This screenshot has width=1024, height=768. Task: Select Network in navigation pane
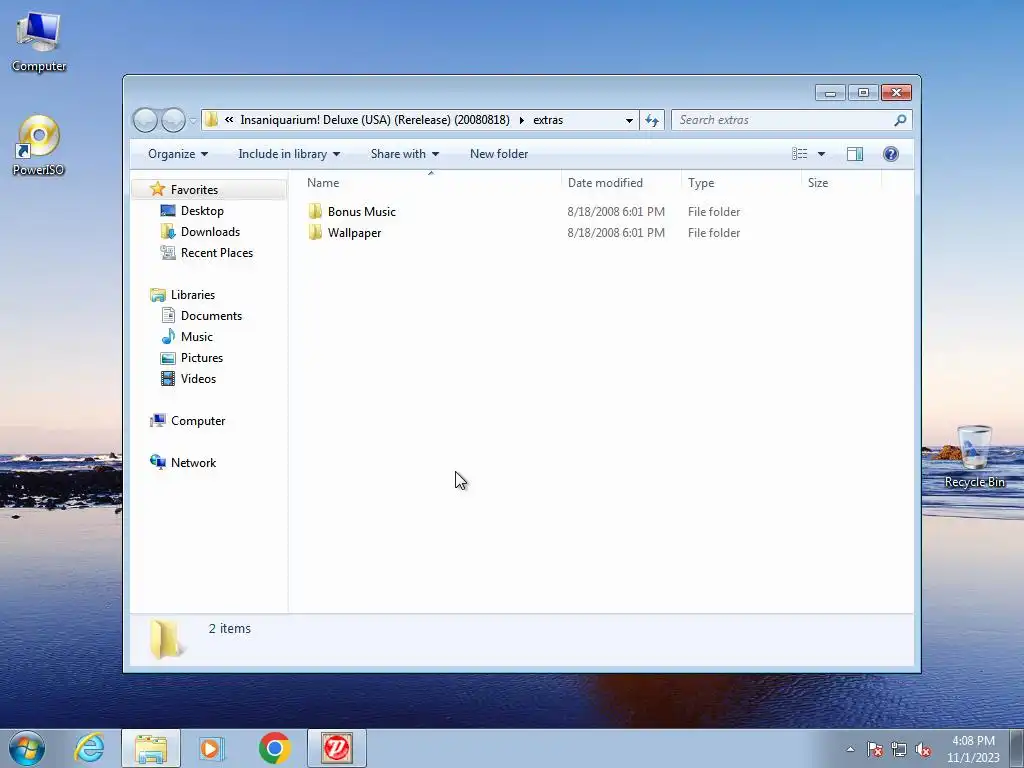coord(193,462)
